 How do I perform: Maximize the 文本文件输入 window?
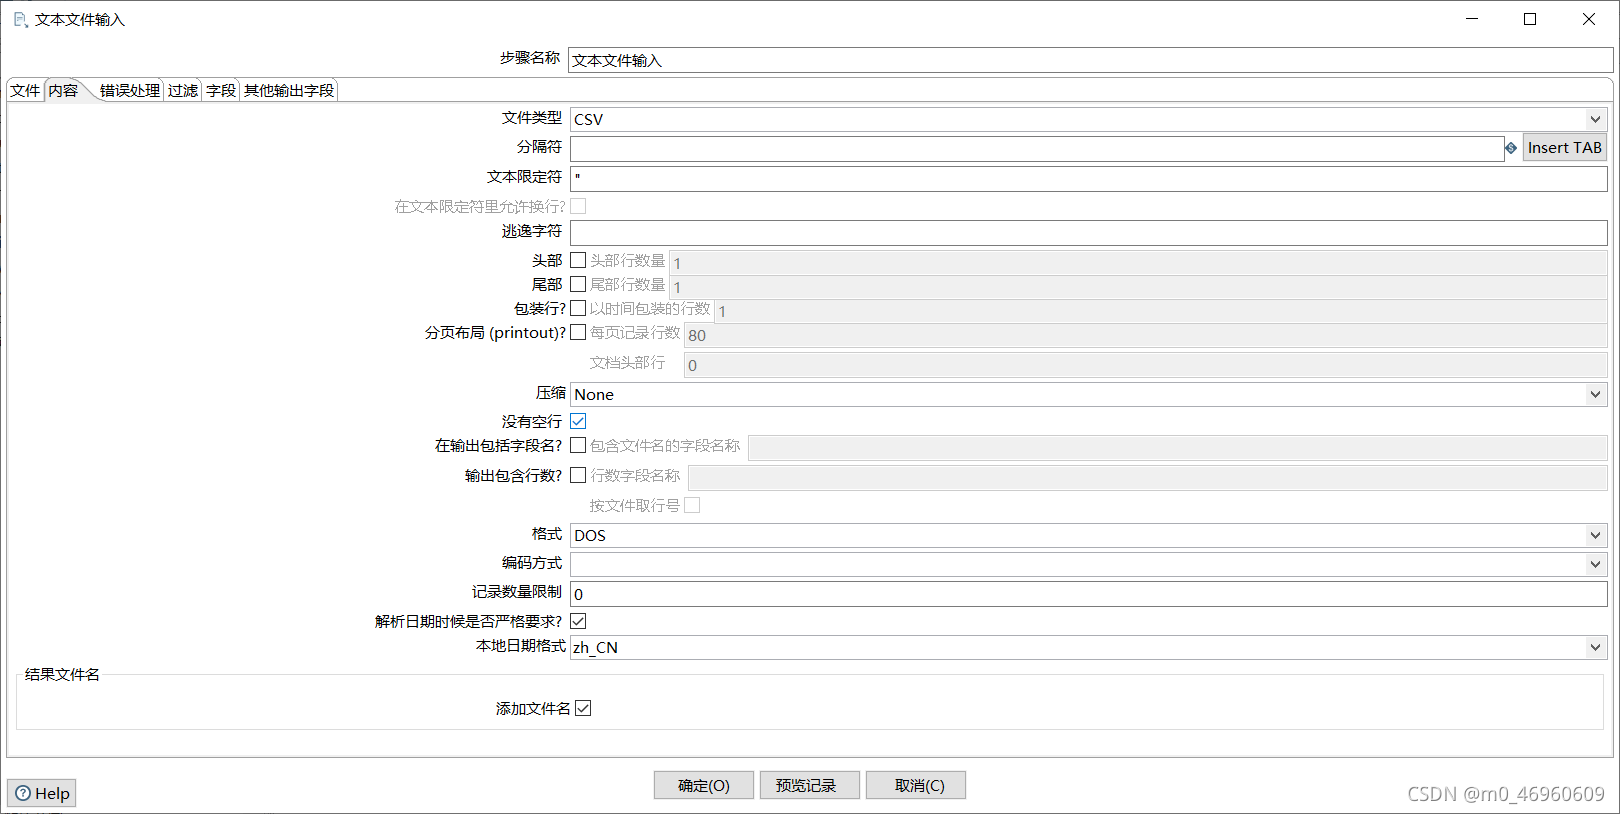[1530, 19]
